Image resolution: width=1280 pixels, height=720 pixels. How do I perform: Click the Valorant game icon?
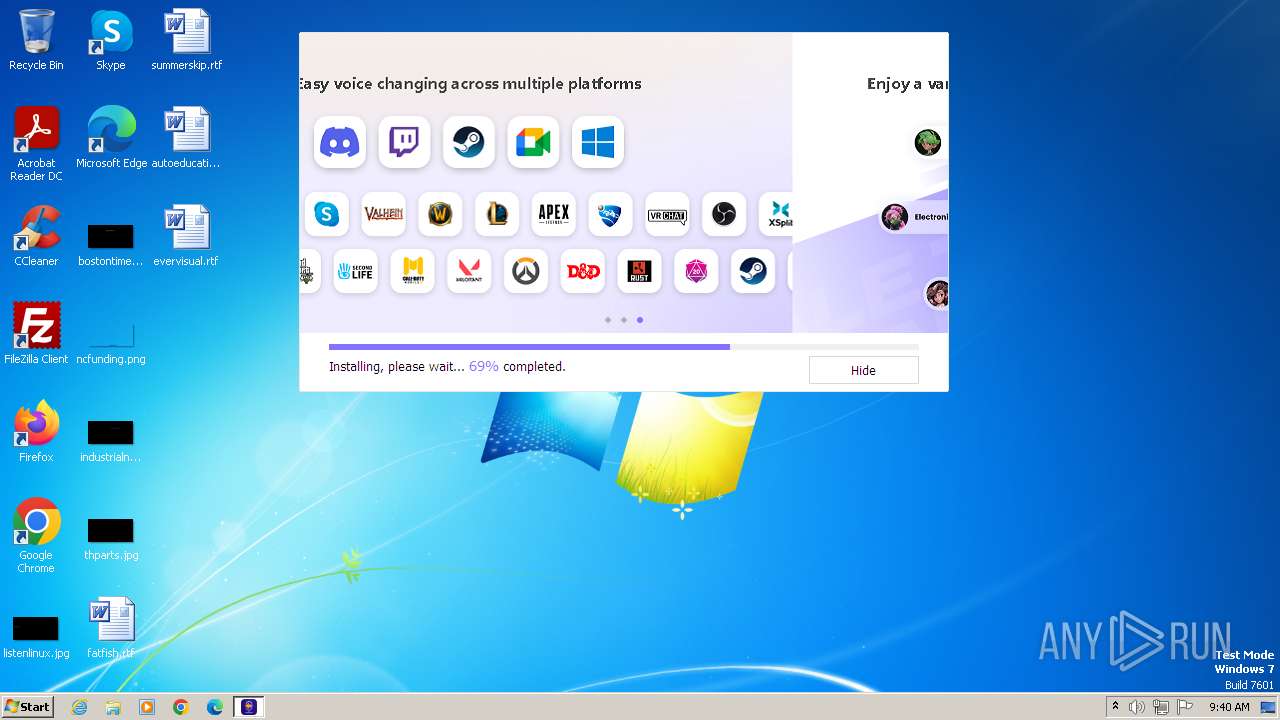(x=469, y=271)
